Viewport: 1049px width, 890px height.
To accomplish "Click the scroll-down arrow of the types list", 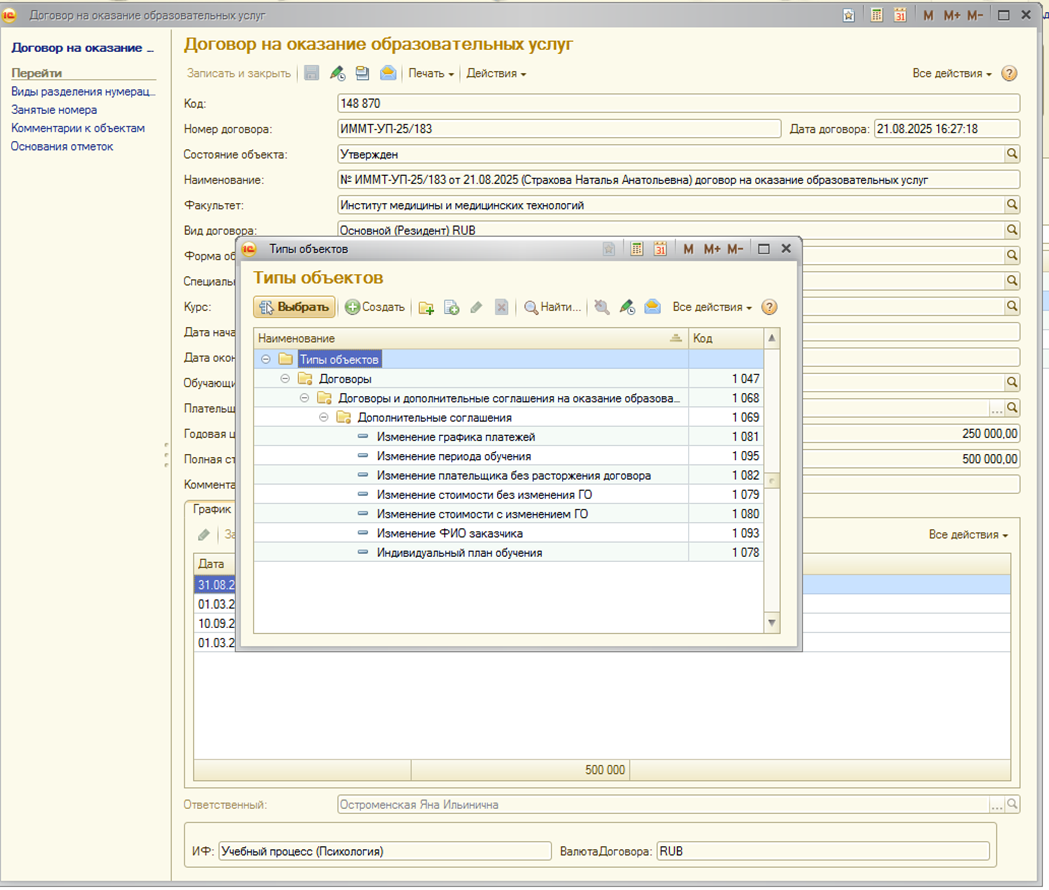I will click(x=771, y=622).
